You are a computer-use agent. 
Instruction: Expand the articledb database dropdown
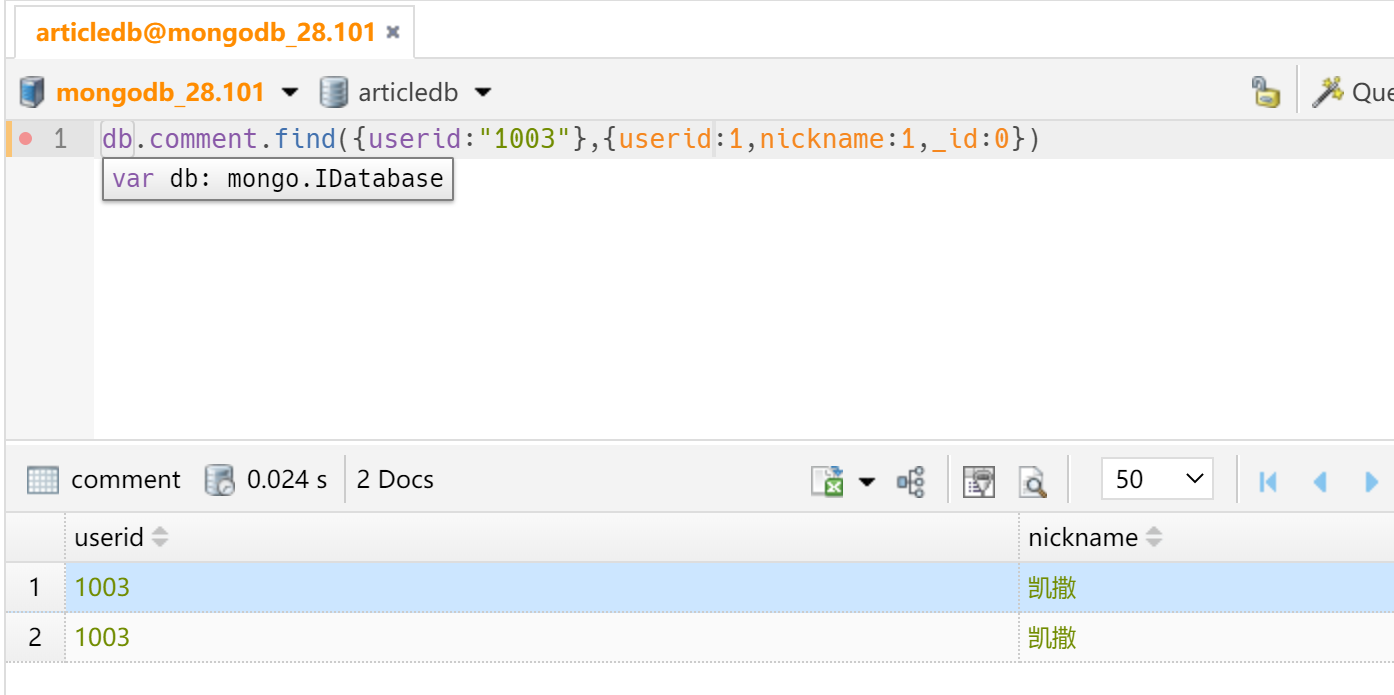click(483, 93)
